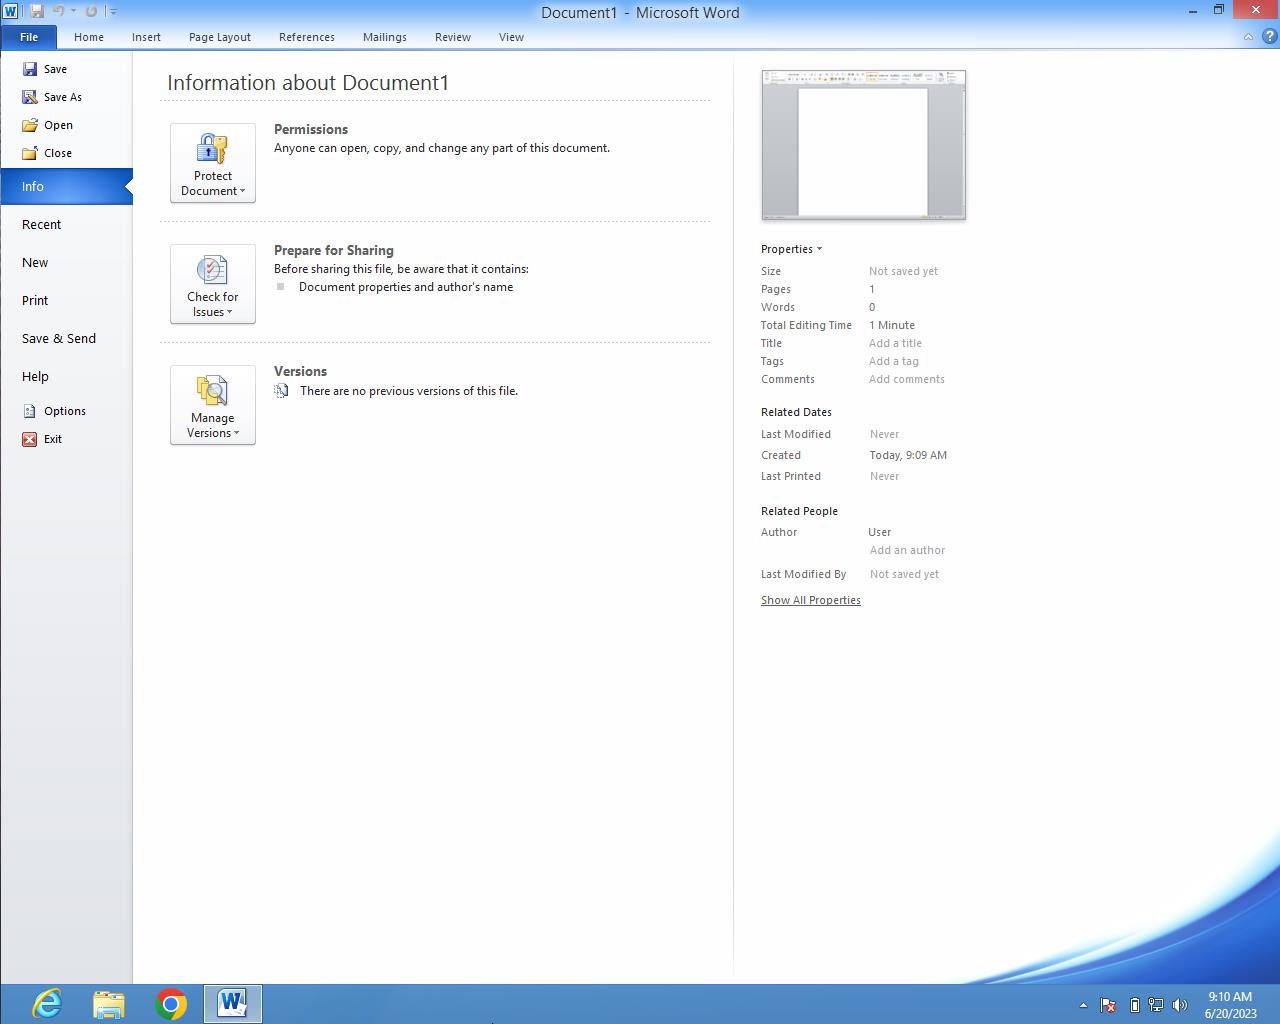Click the Show All Properties link
Image resolution: width=1280 pixels, height=1024 pixels.
[810, 600]
